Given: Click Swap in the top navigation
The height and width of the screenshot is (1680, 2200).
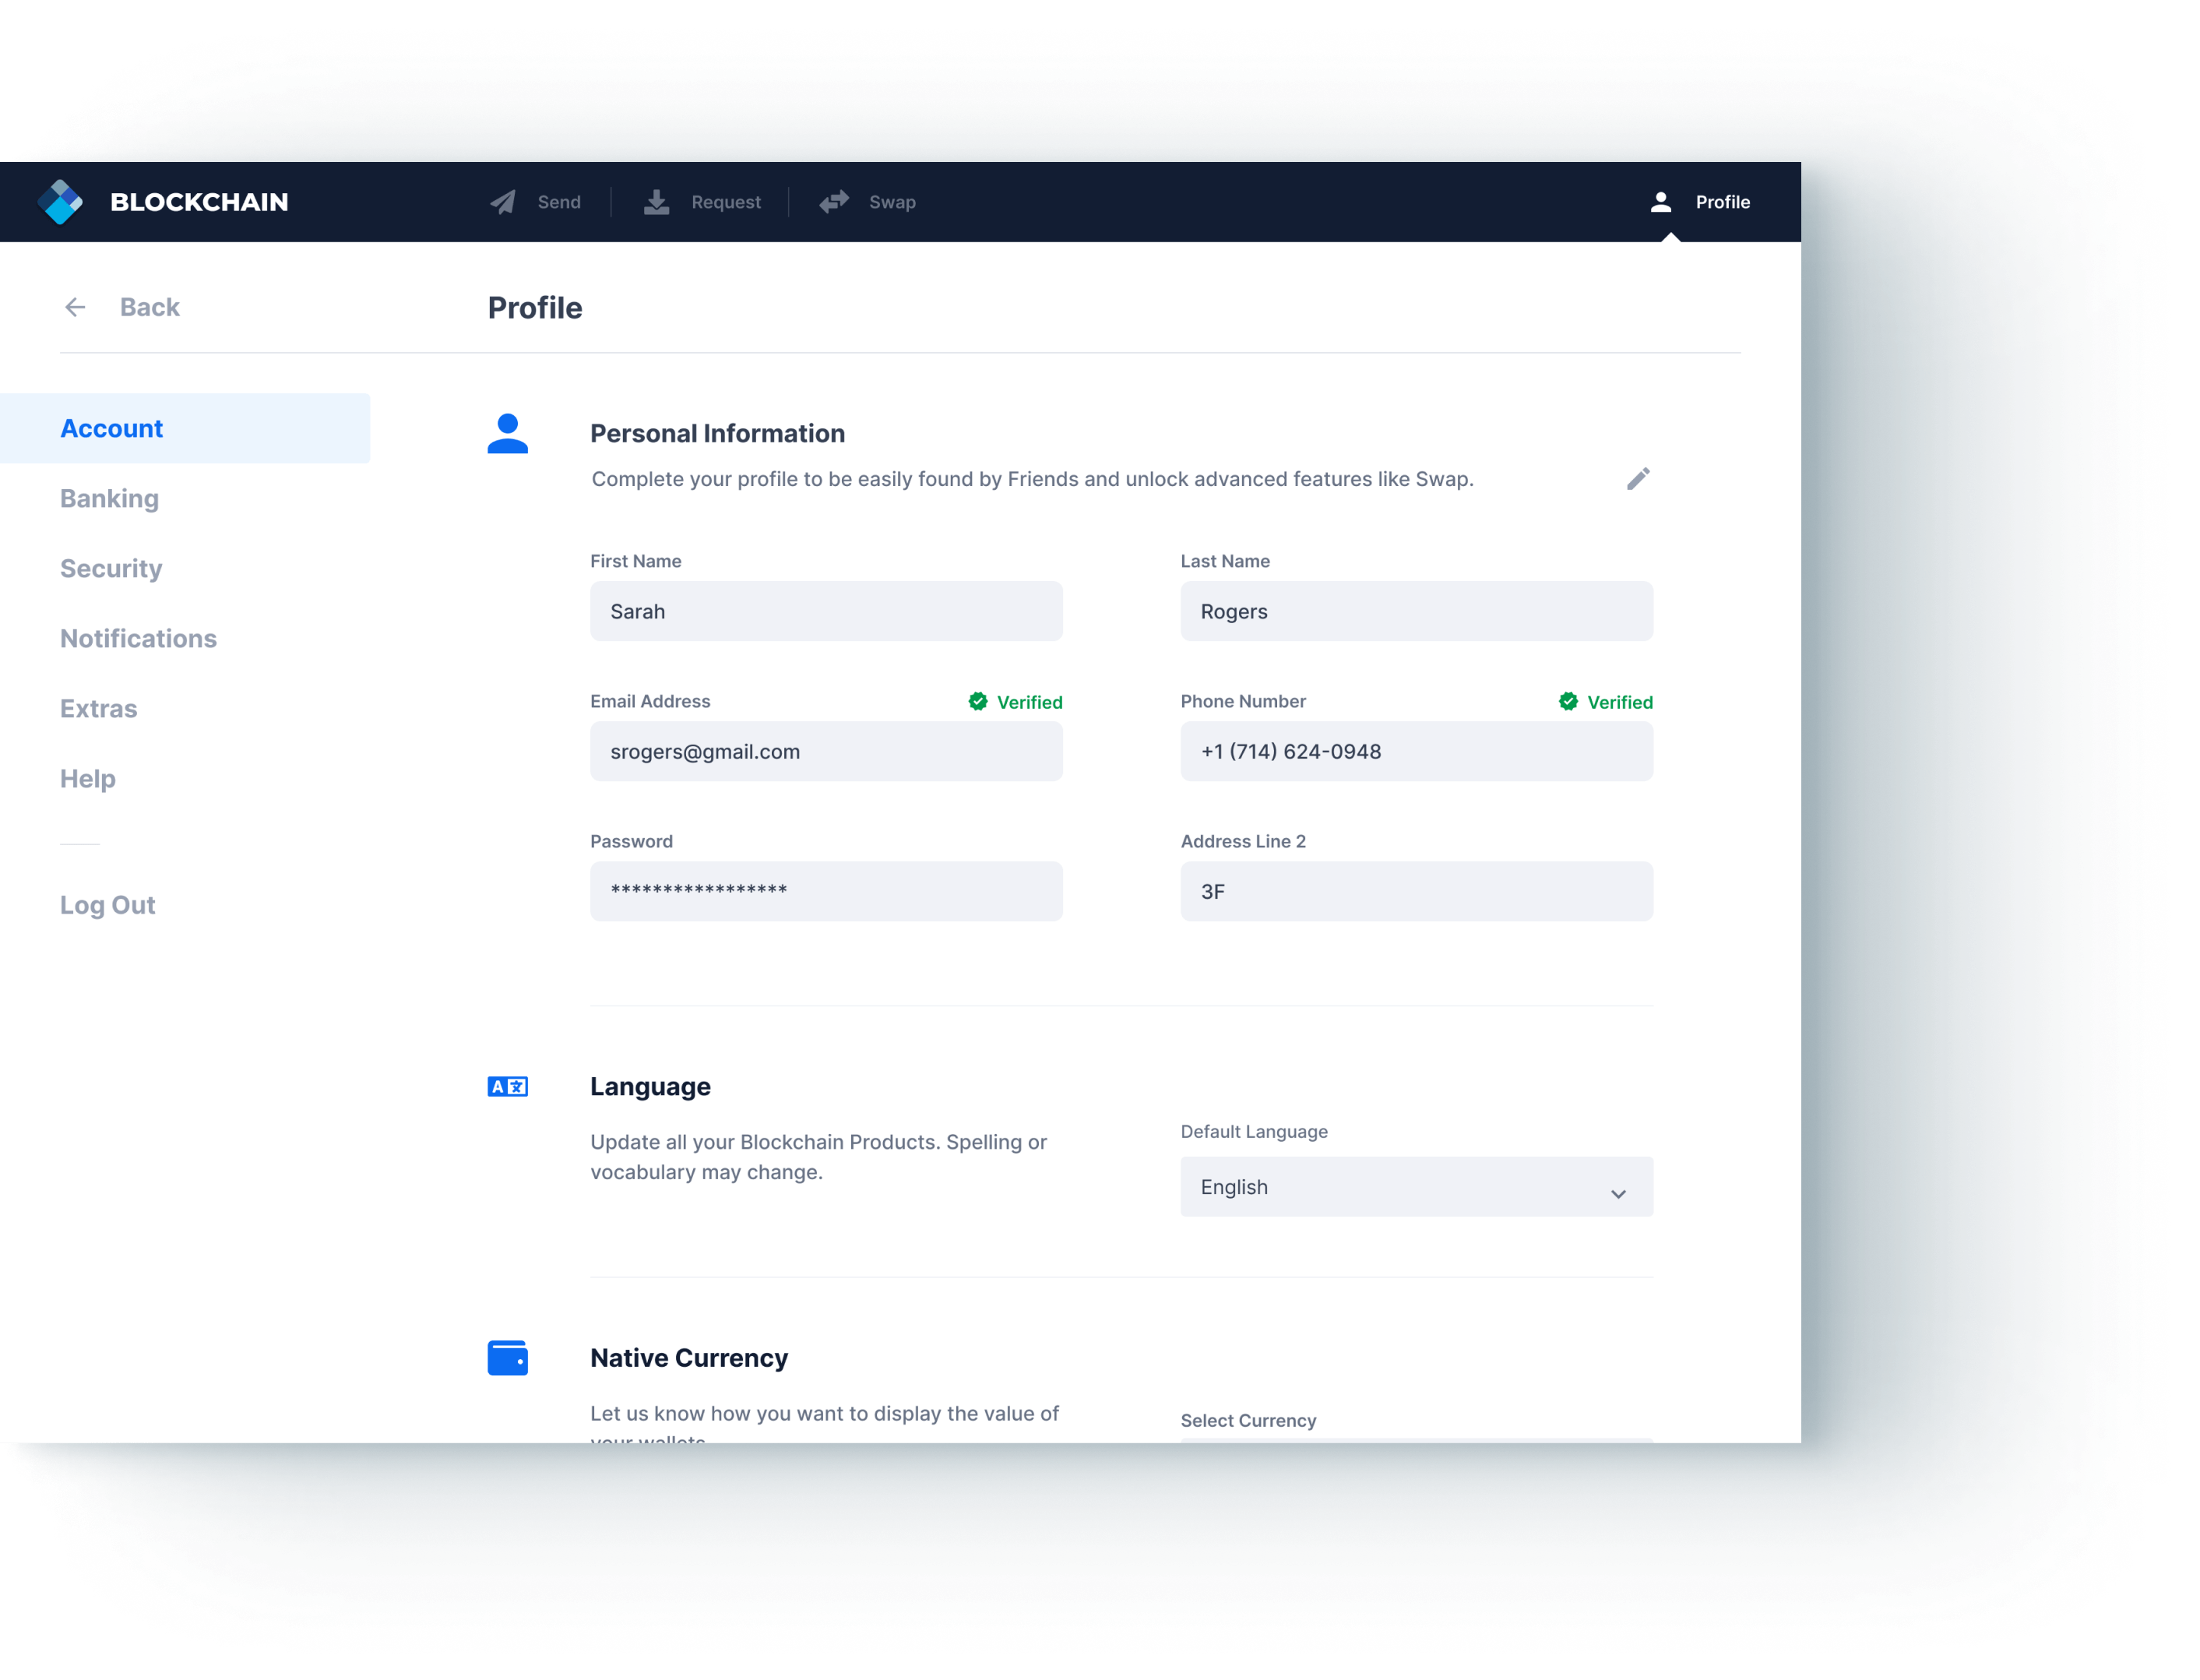Looking at the screenshot, I should click(892, 202).
